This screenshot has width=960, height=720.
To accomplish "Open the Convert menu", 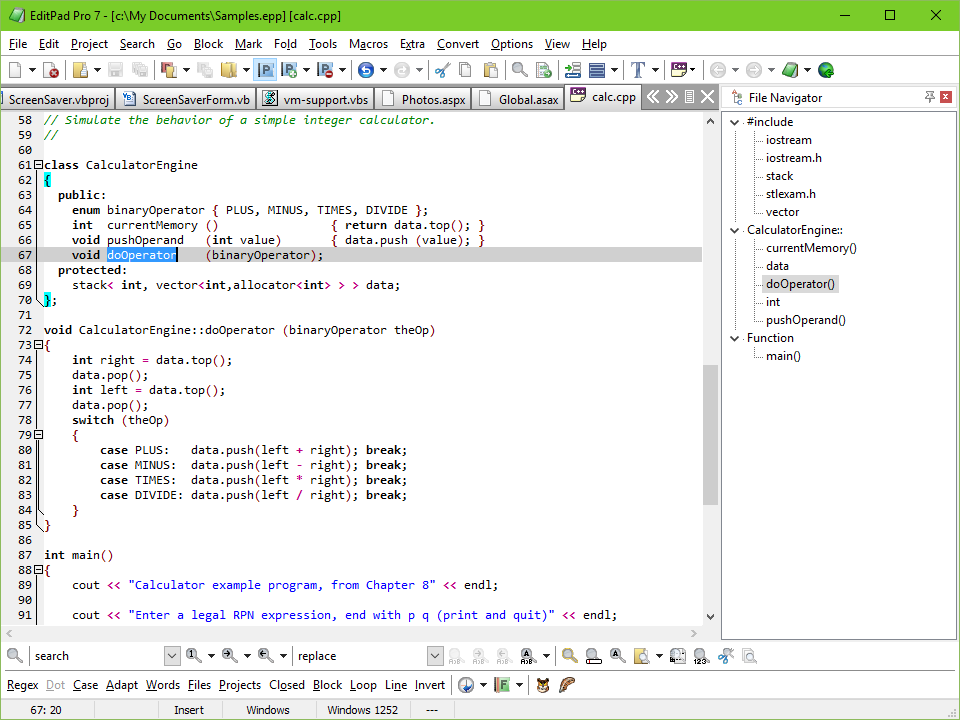I will coord(457,44).
